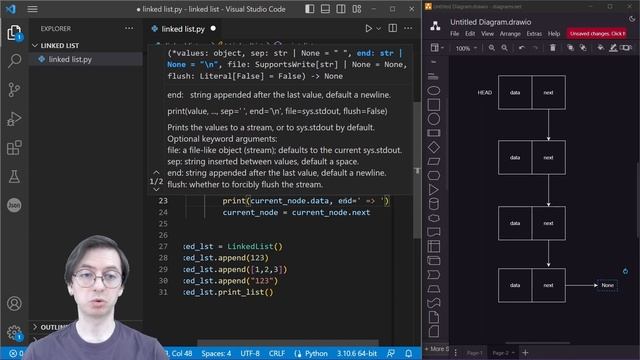Run the Python file with play icon
This screenshot has width=640, height=360.
[x=368, y=29]
